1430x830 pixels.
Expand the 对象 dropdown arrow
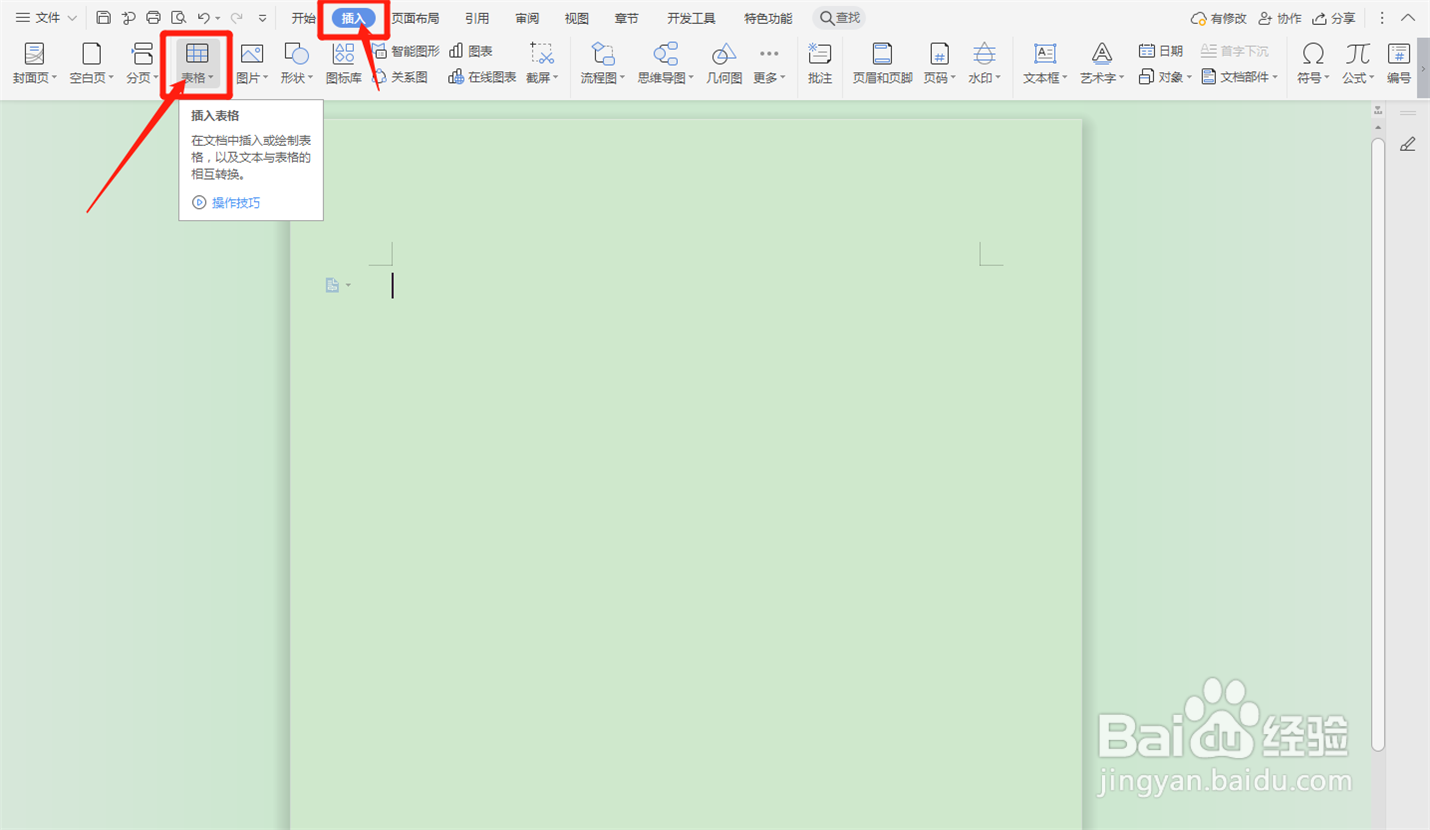(x=1189, y=77)
